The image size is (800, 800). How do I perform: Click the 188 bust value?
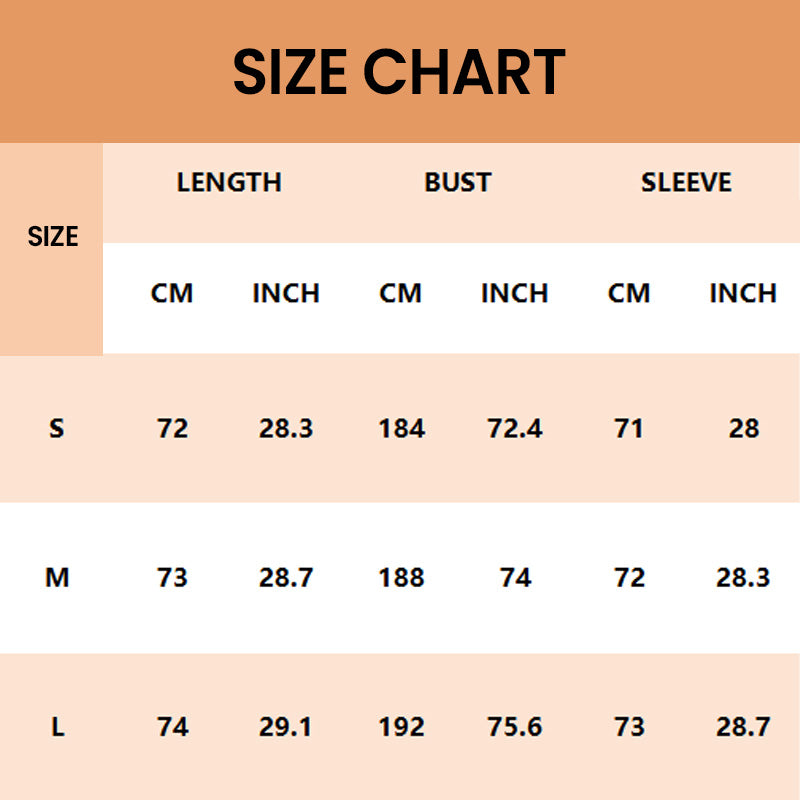401,577
